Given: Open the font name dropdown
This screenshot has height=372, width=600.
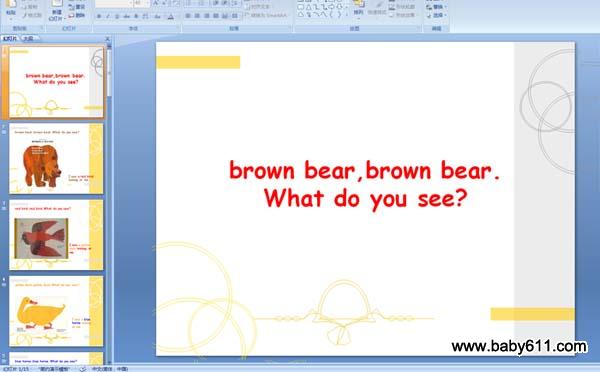Looking at the screenshot, I should coord(130,3).
